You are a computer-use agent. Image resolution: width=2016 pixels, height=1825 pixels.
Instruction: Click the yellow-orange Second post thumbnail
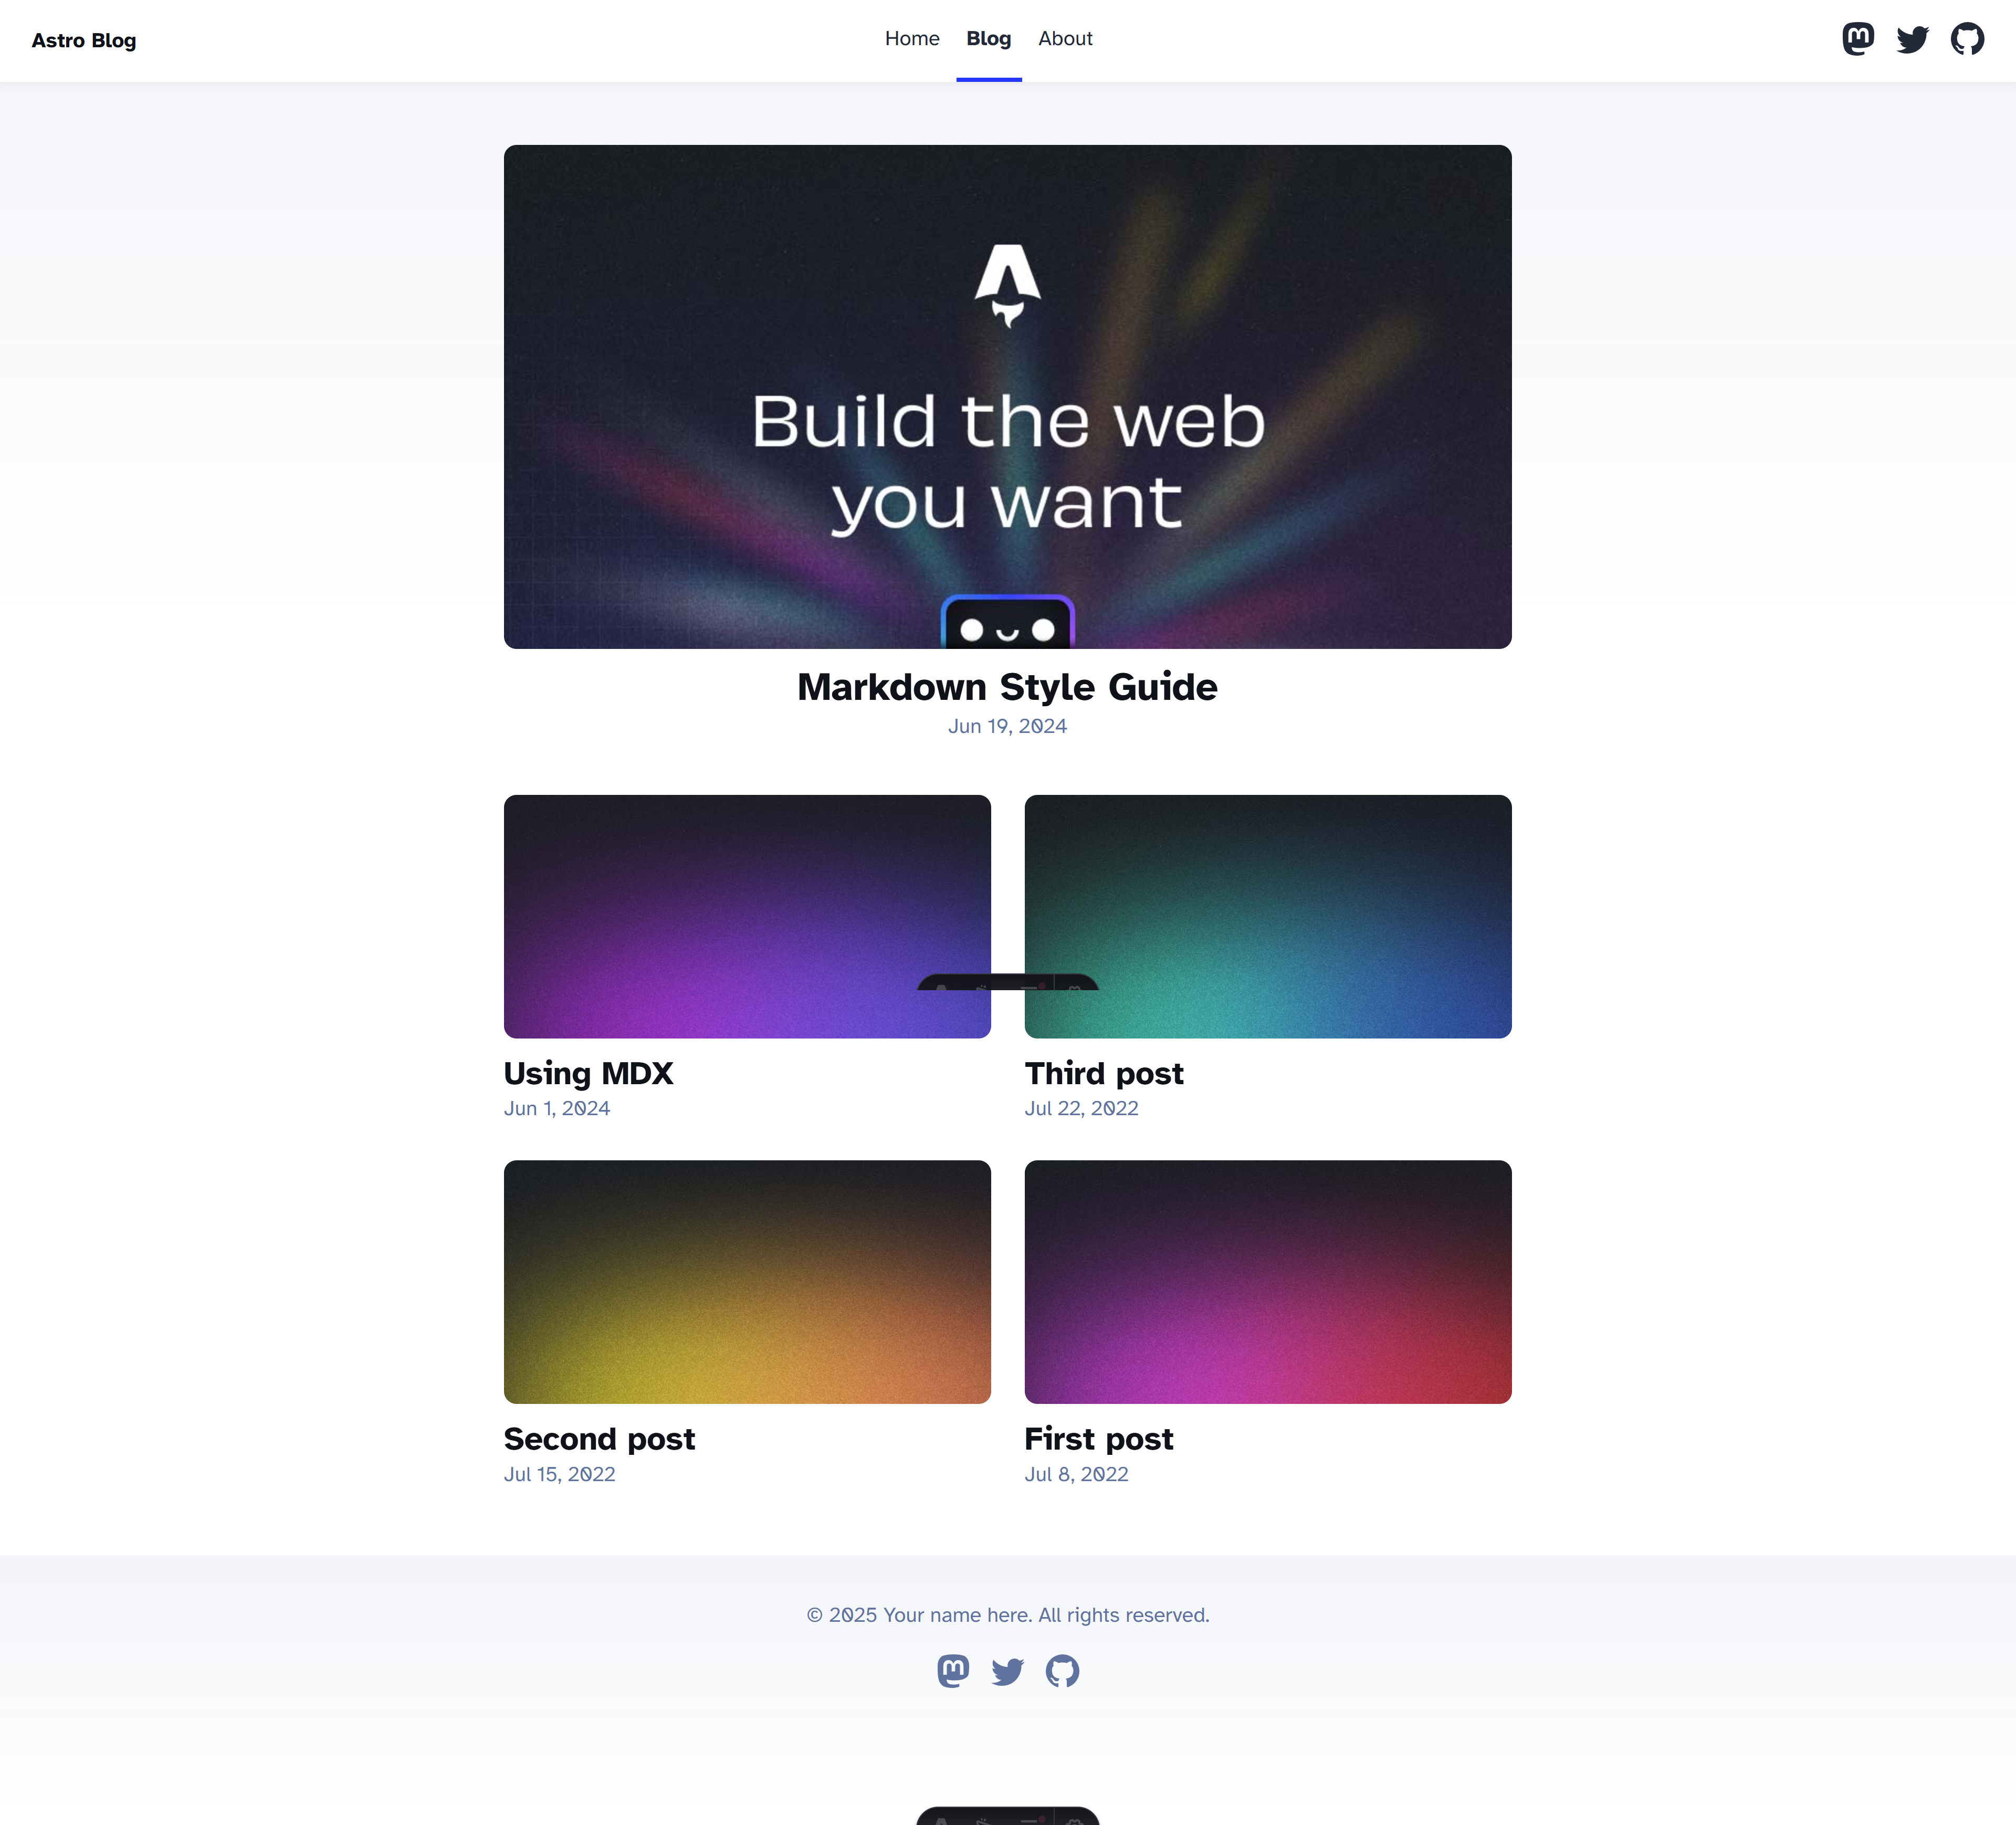pos(747,1282)
